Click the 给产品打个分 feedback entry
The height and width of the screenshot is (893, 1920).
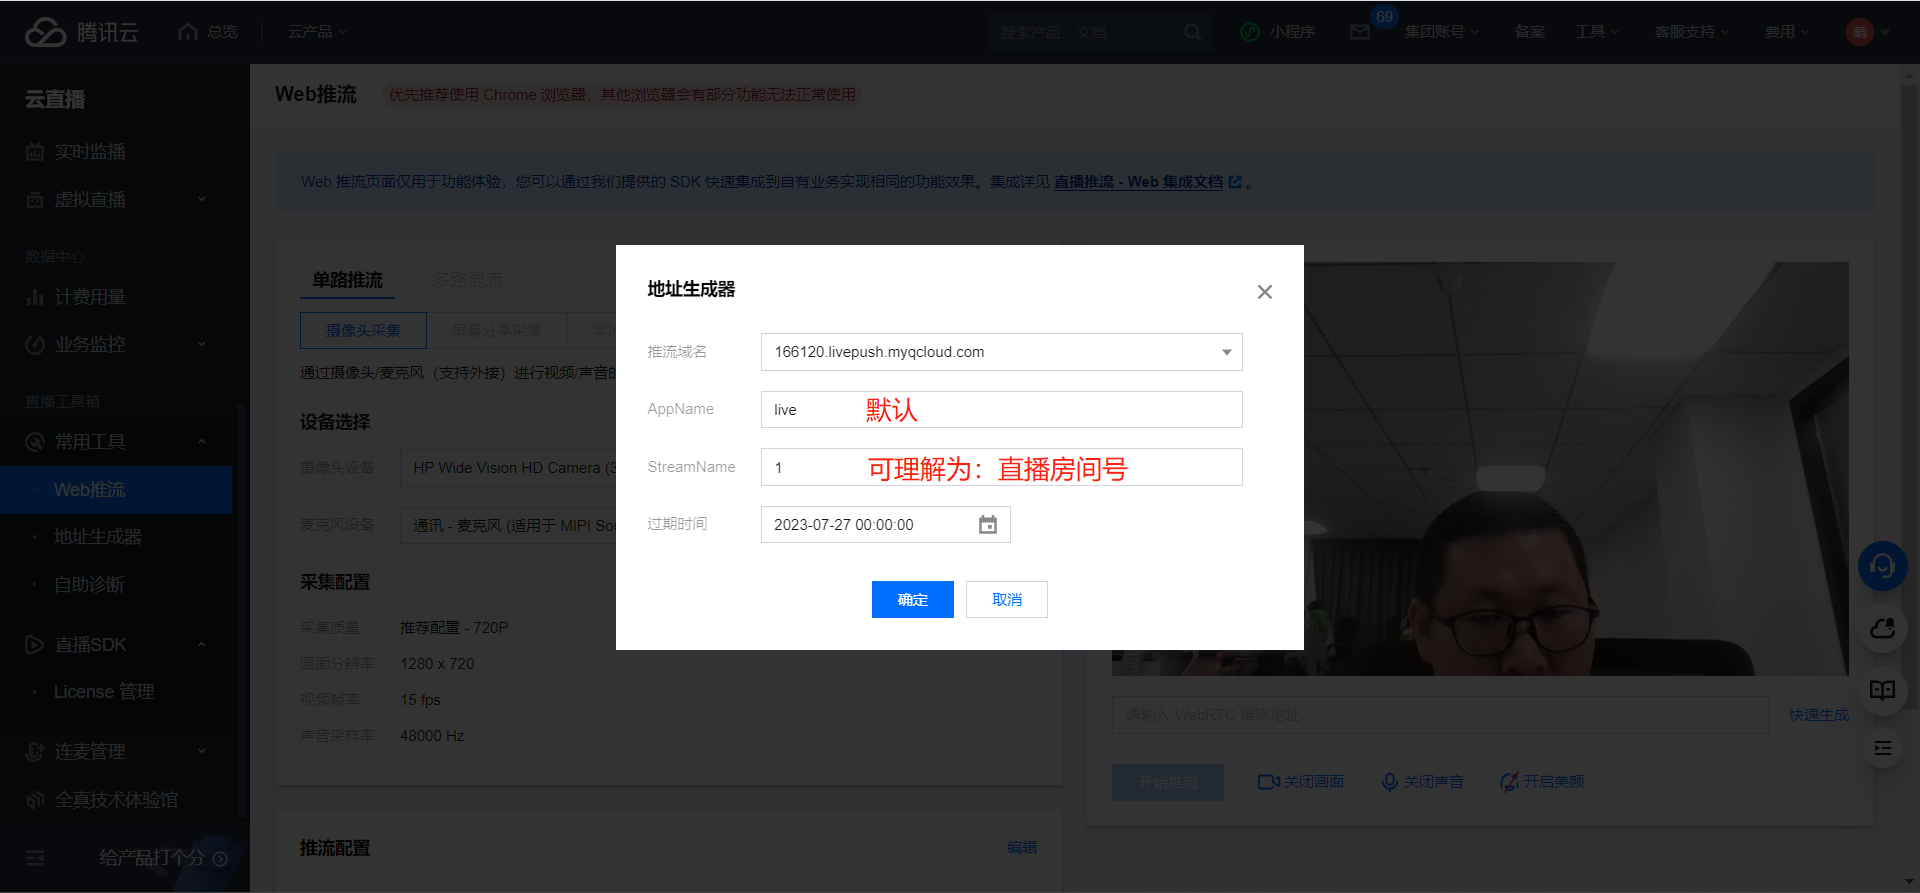[163, 858]
